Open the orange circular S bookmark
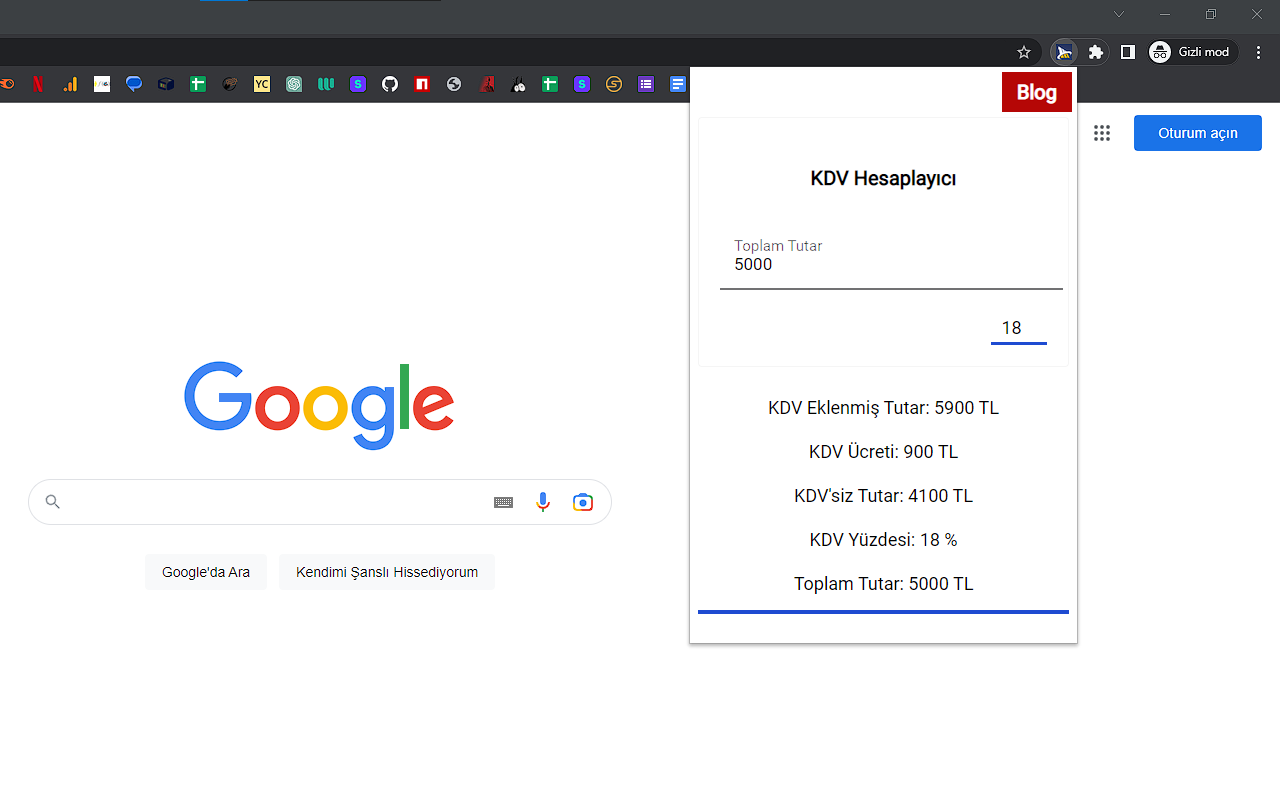 tap(614, 84)
